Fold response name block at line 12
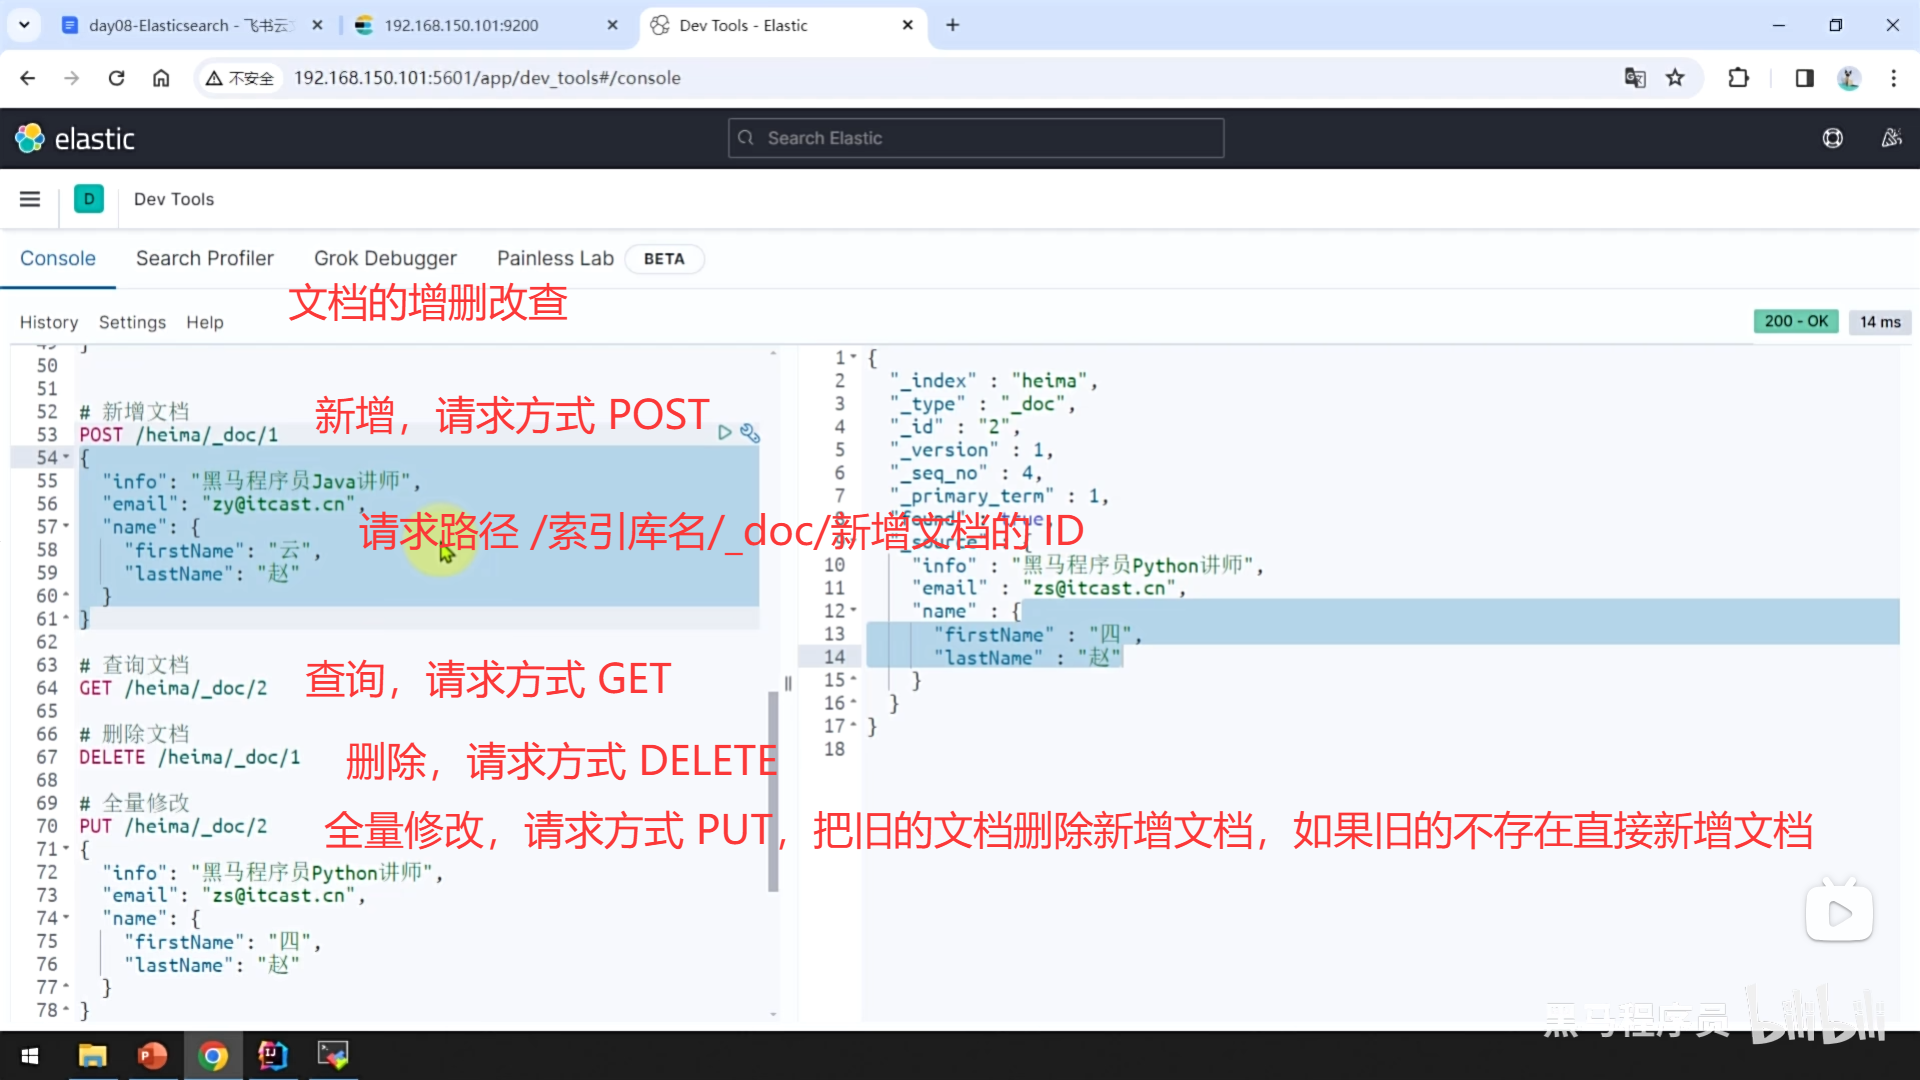Screen dimensions: 1920x1080 [x=854, y=610]
